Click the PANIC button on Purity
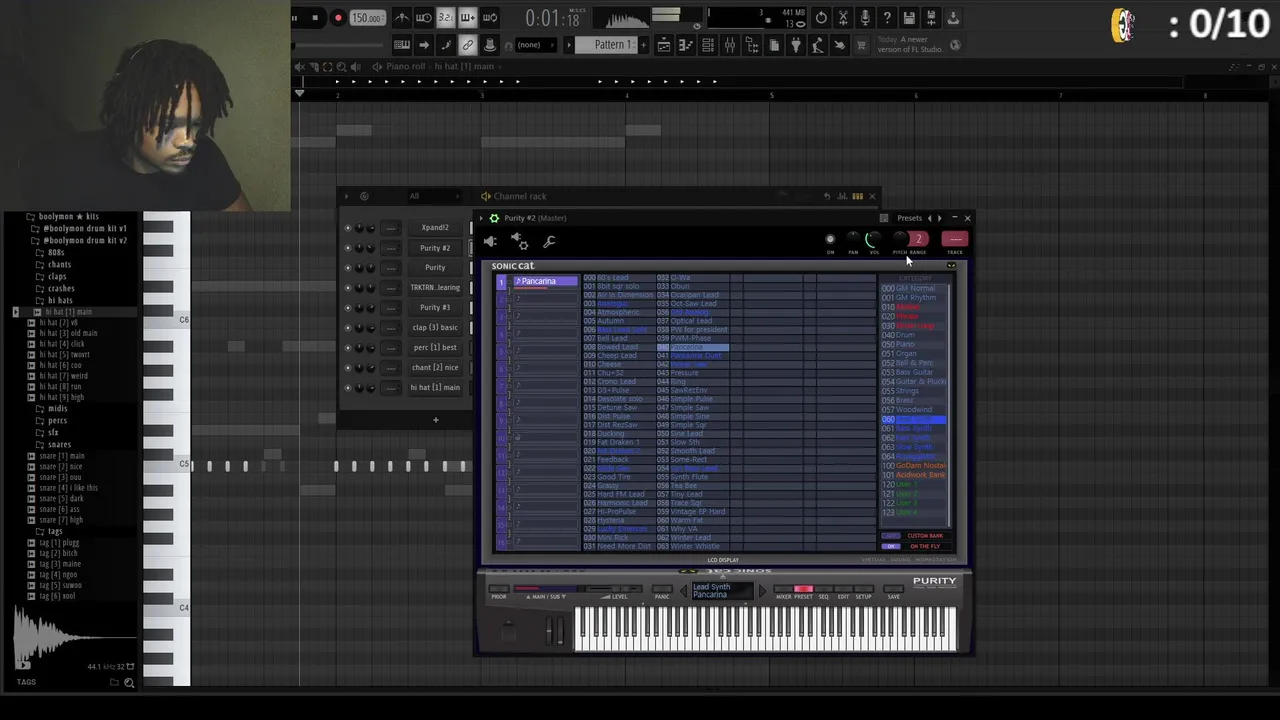 (x=662, y=590)
